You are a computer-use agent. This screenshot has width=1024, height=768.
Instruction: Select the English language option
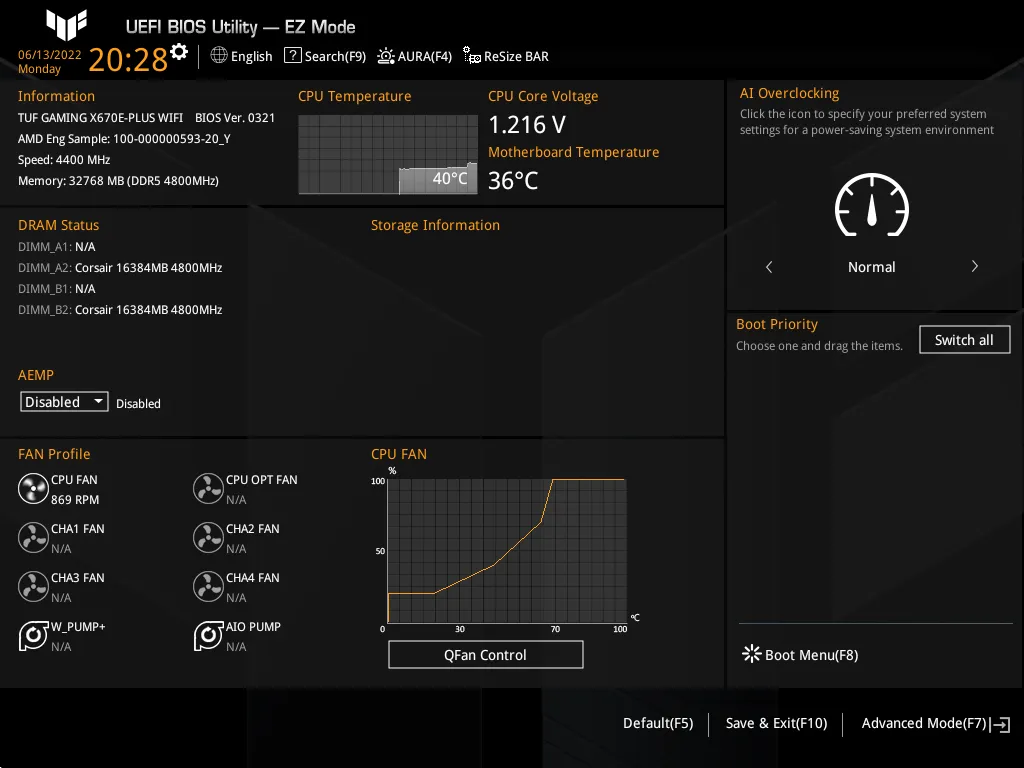241,56
